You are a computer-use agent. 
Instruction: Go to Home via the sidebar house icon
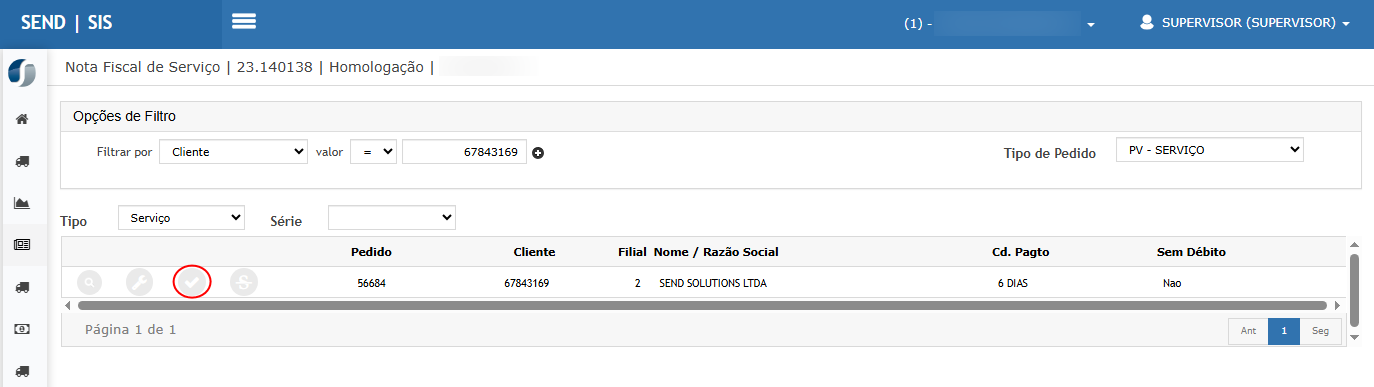[x=21, y=119]
